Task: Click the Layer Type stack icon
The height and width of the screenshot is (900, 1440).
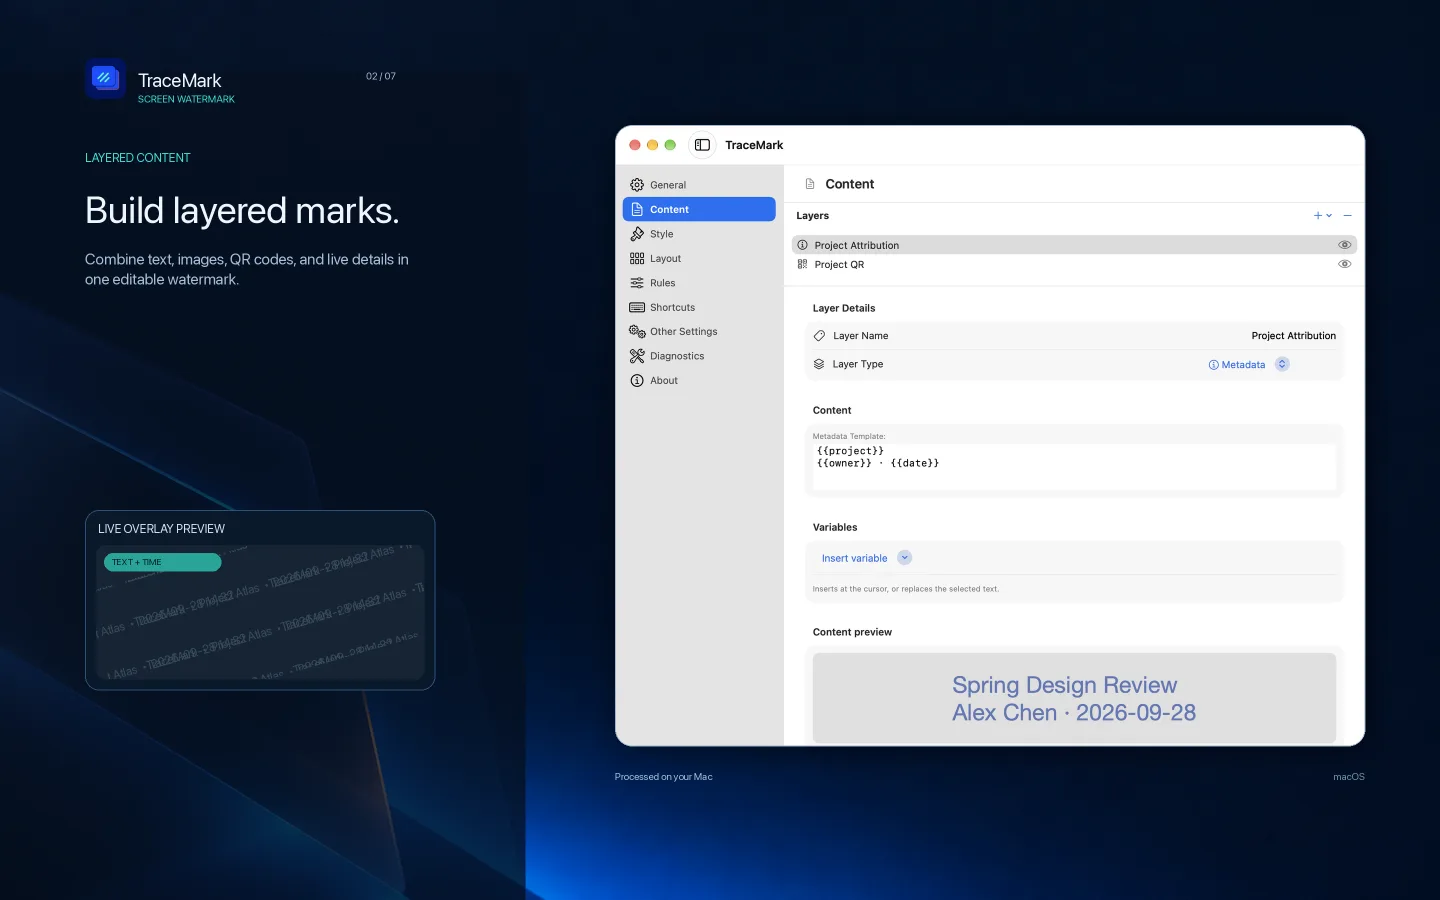Action: point(819,364)
